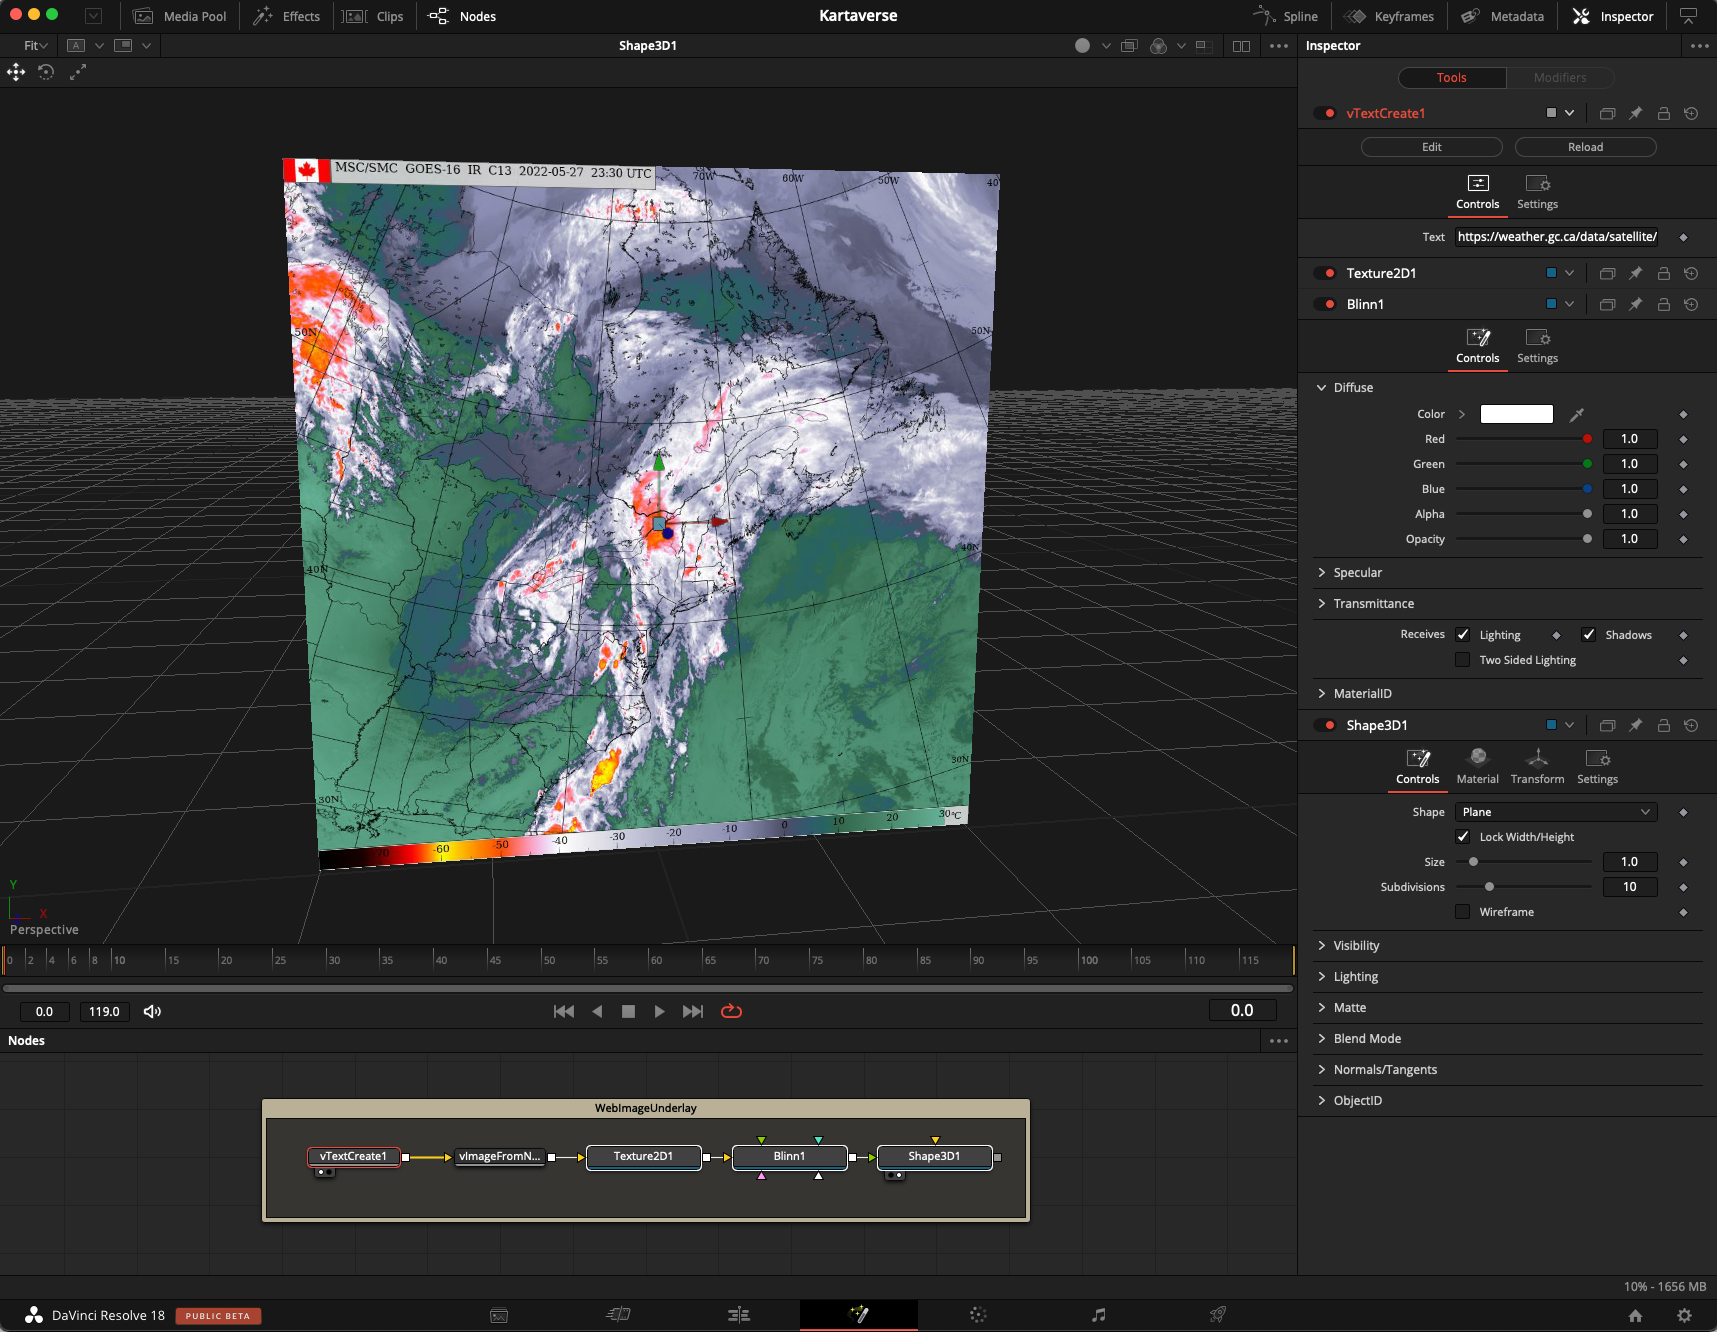The height and width of the screenshot is (1332, 1717).
Task: Open the Shape3D1 Material tab
Action: coord(1477,767)
